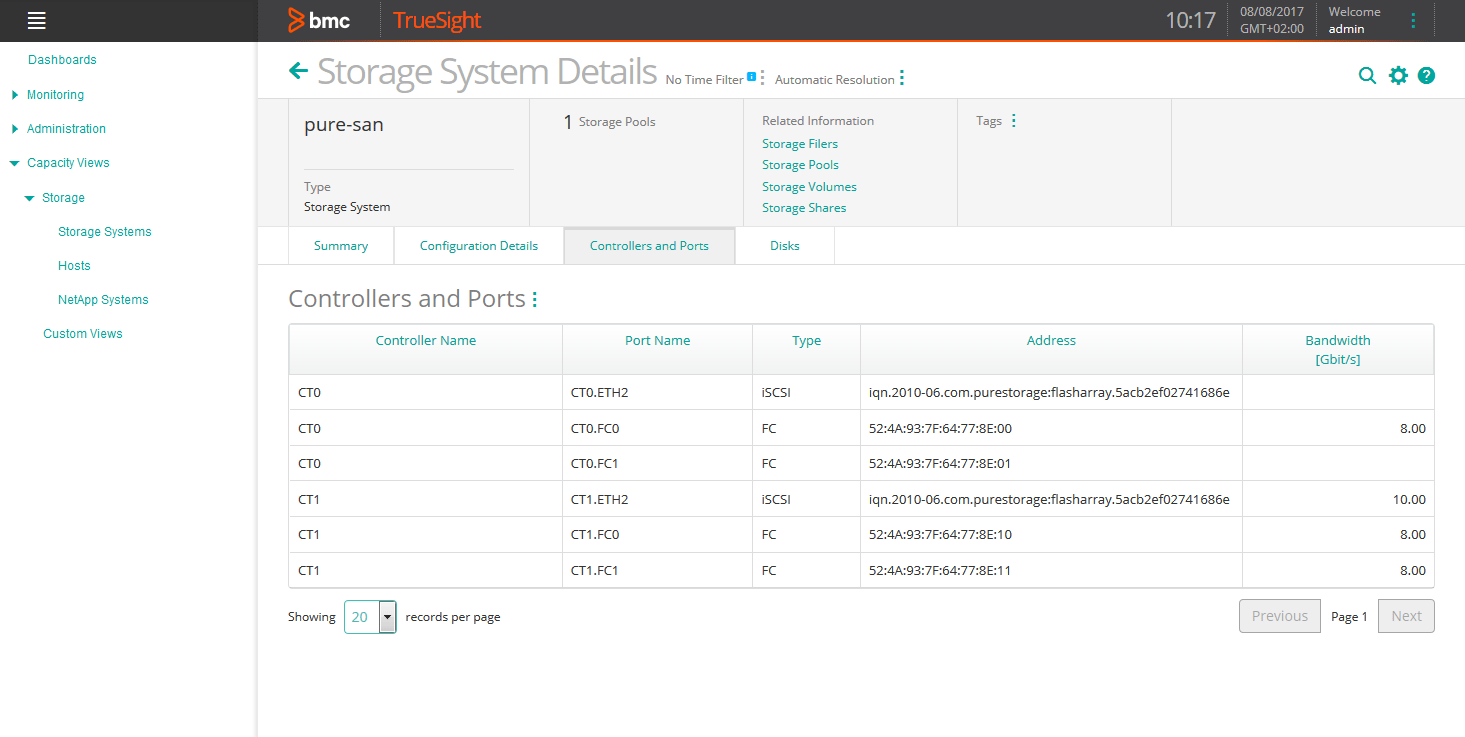Switch to the Disks tab
This screenshot has height=737, width=1465.
pos(785,246)
